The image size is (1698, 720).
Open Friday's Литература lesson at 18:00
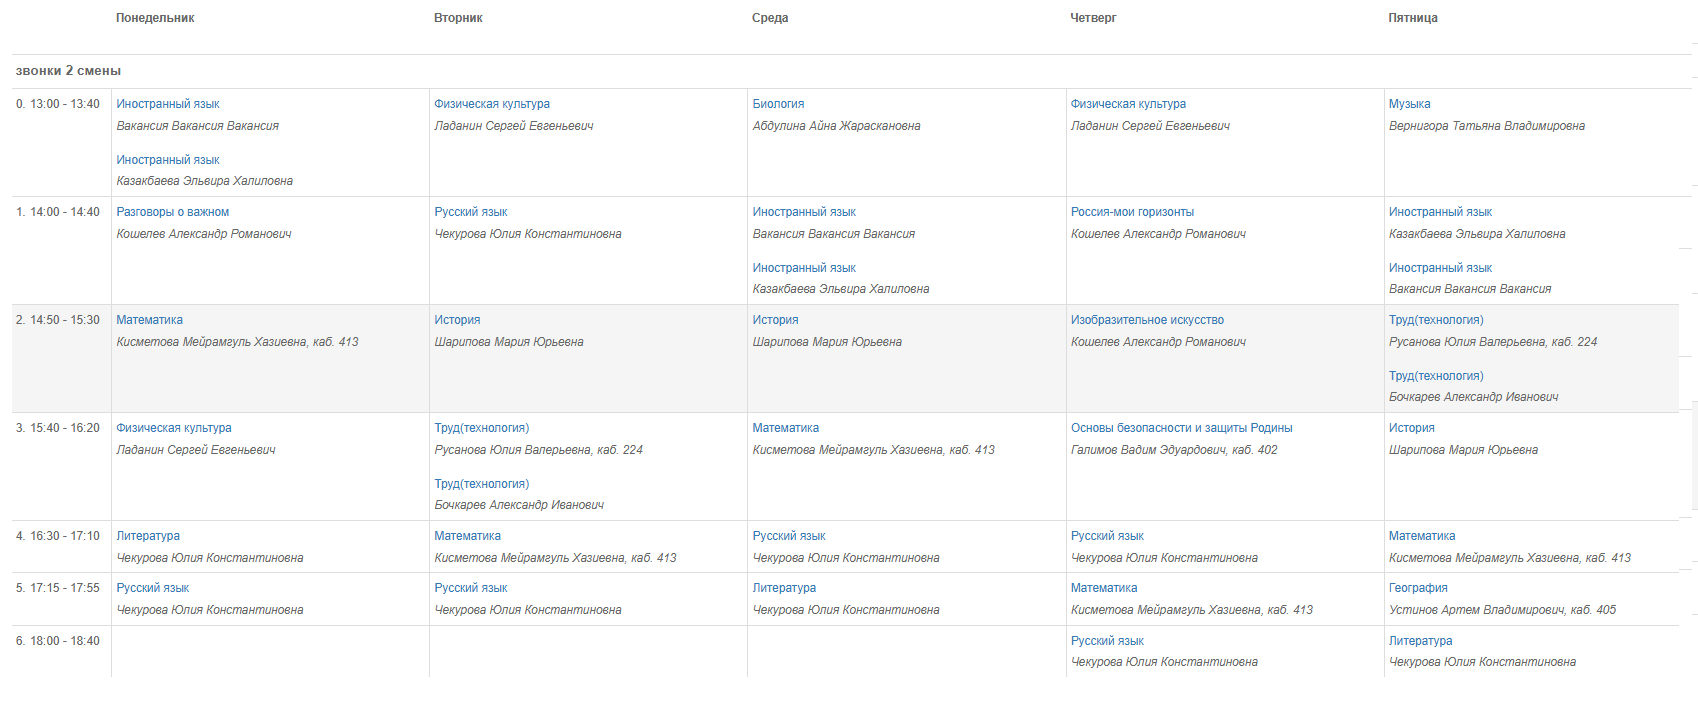(x=1420, y=641)
